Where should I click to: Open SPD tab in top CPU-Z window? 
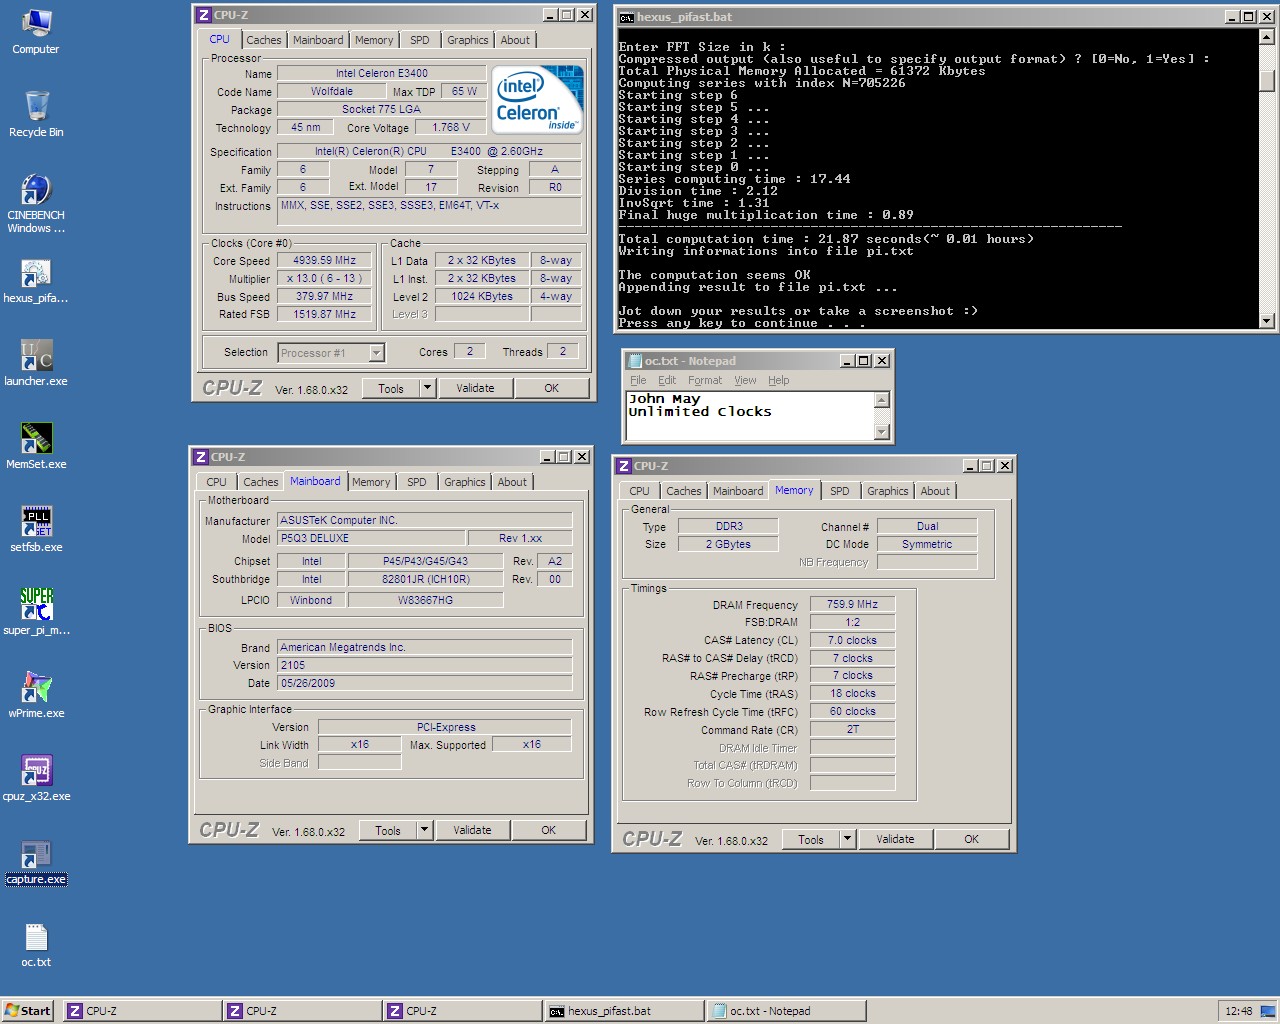coord(420,40)
